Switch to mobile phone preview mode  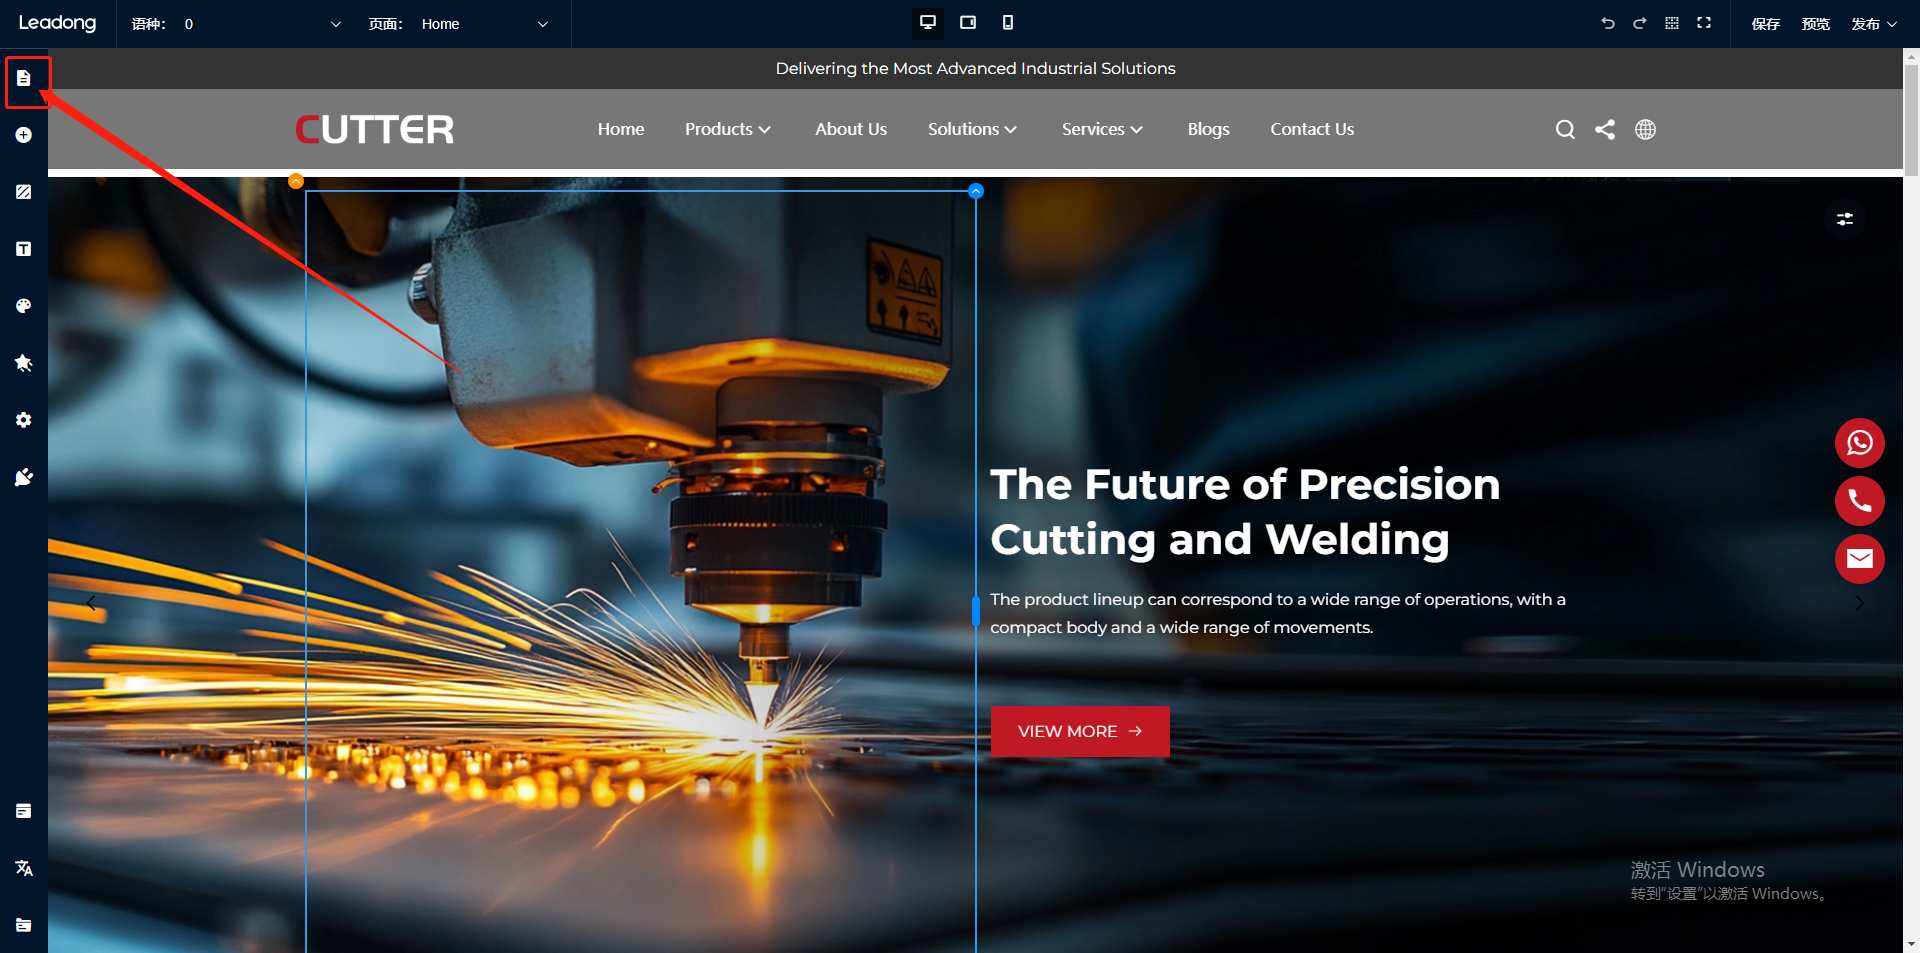point(1007,23)
